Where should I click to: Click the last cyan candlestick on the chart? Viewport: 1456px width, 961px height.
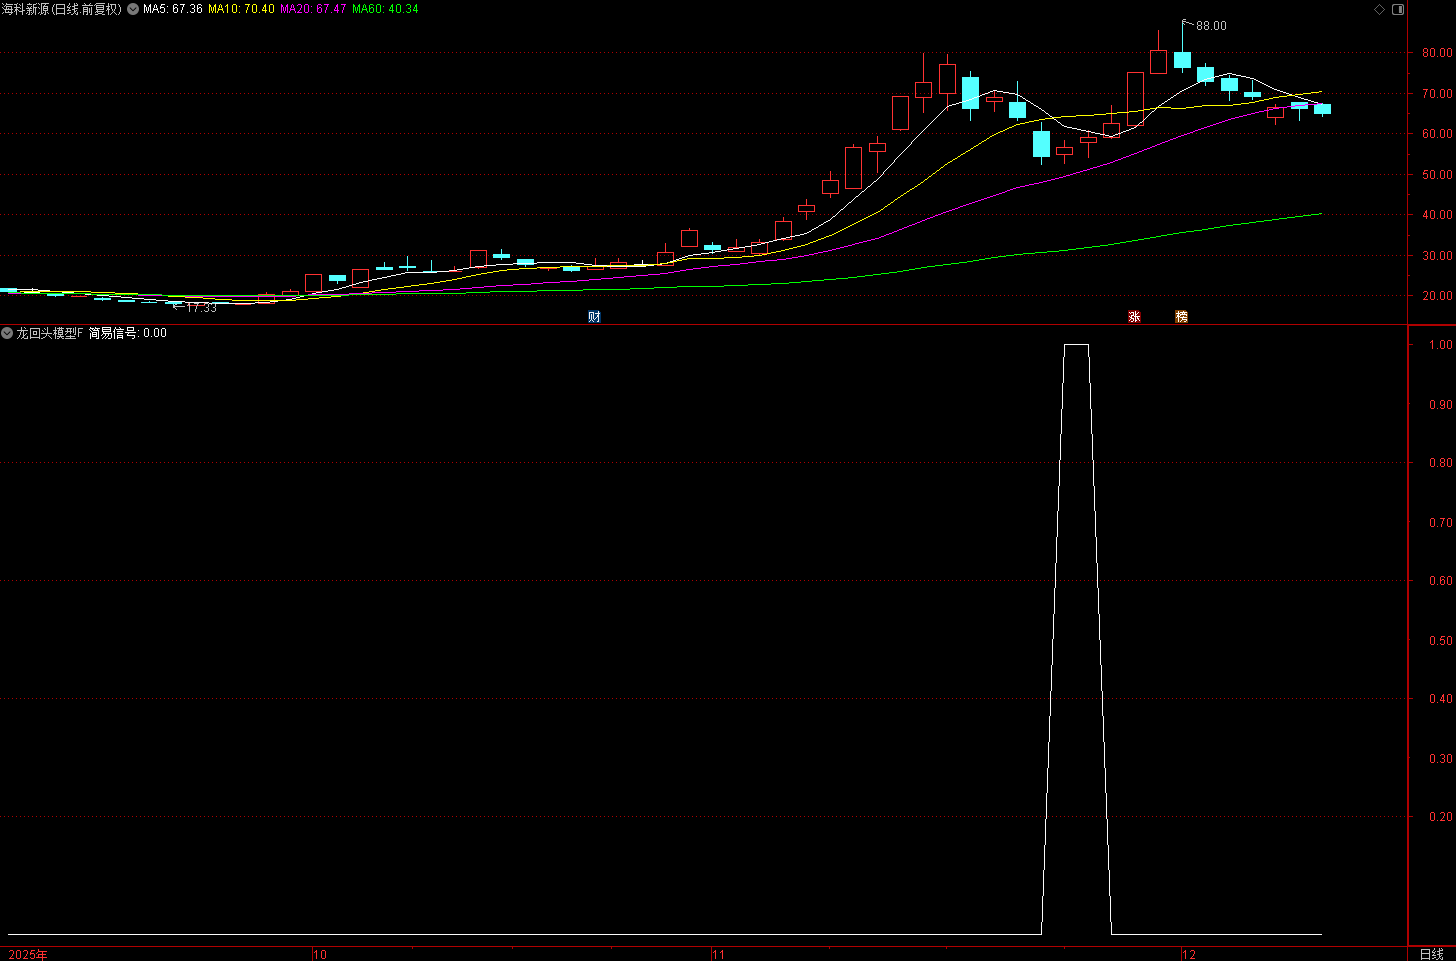pos(1322,109)
